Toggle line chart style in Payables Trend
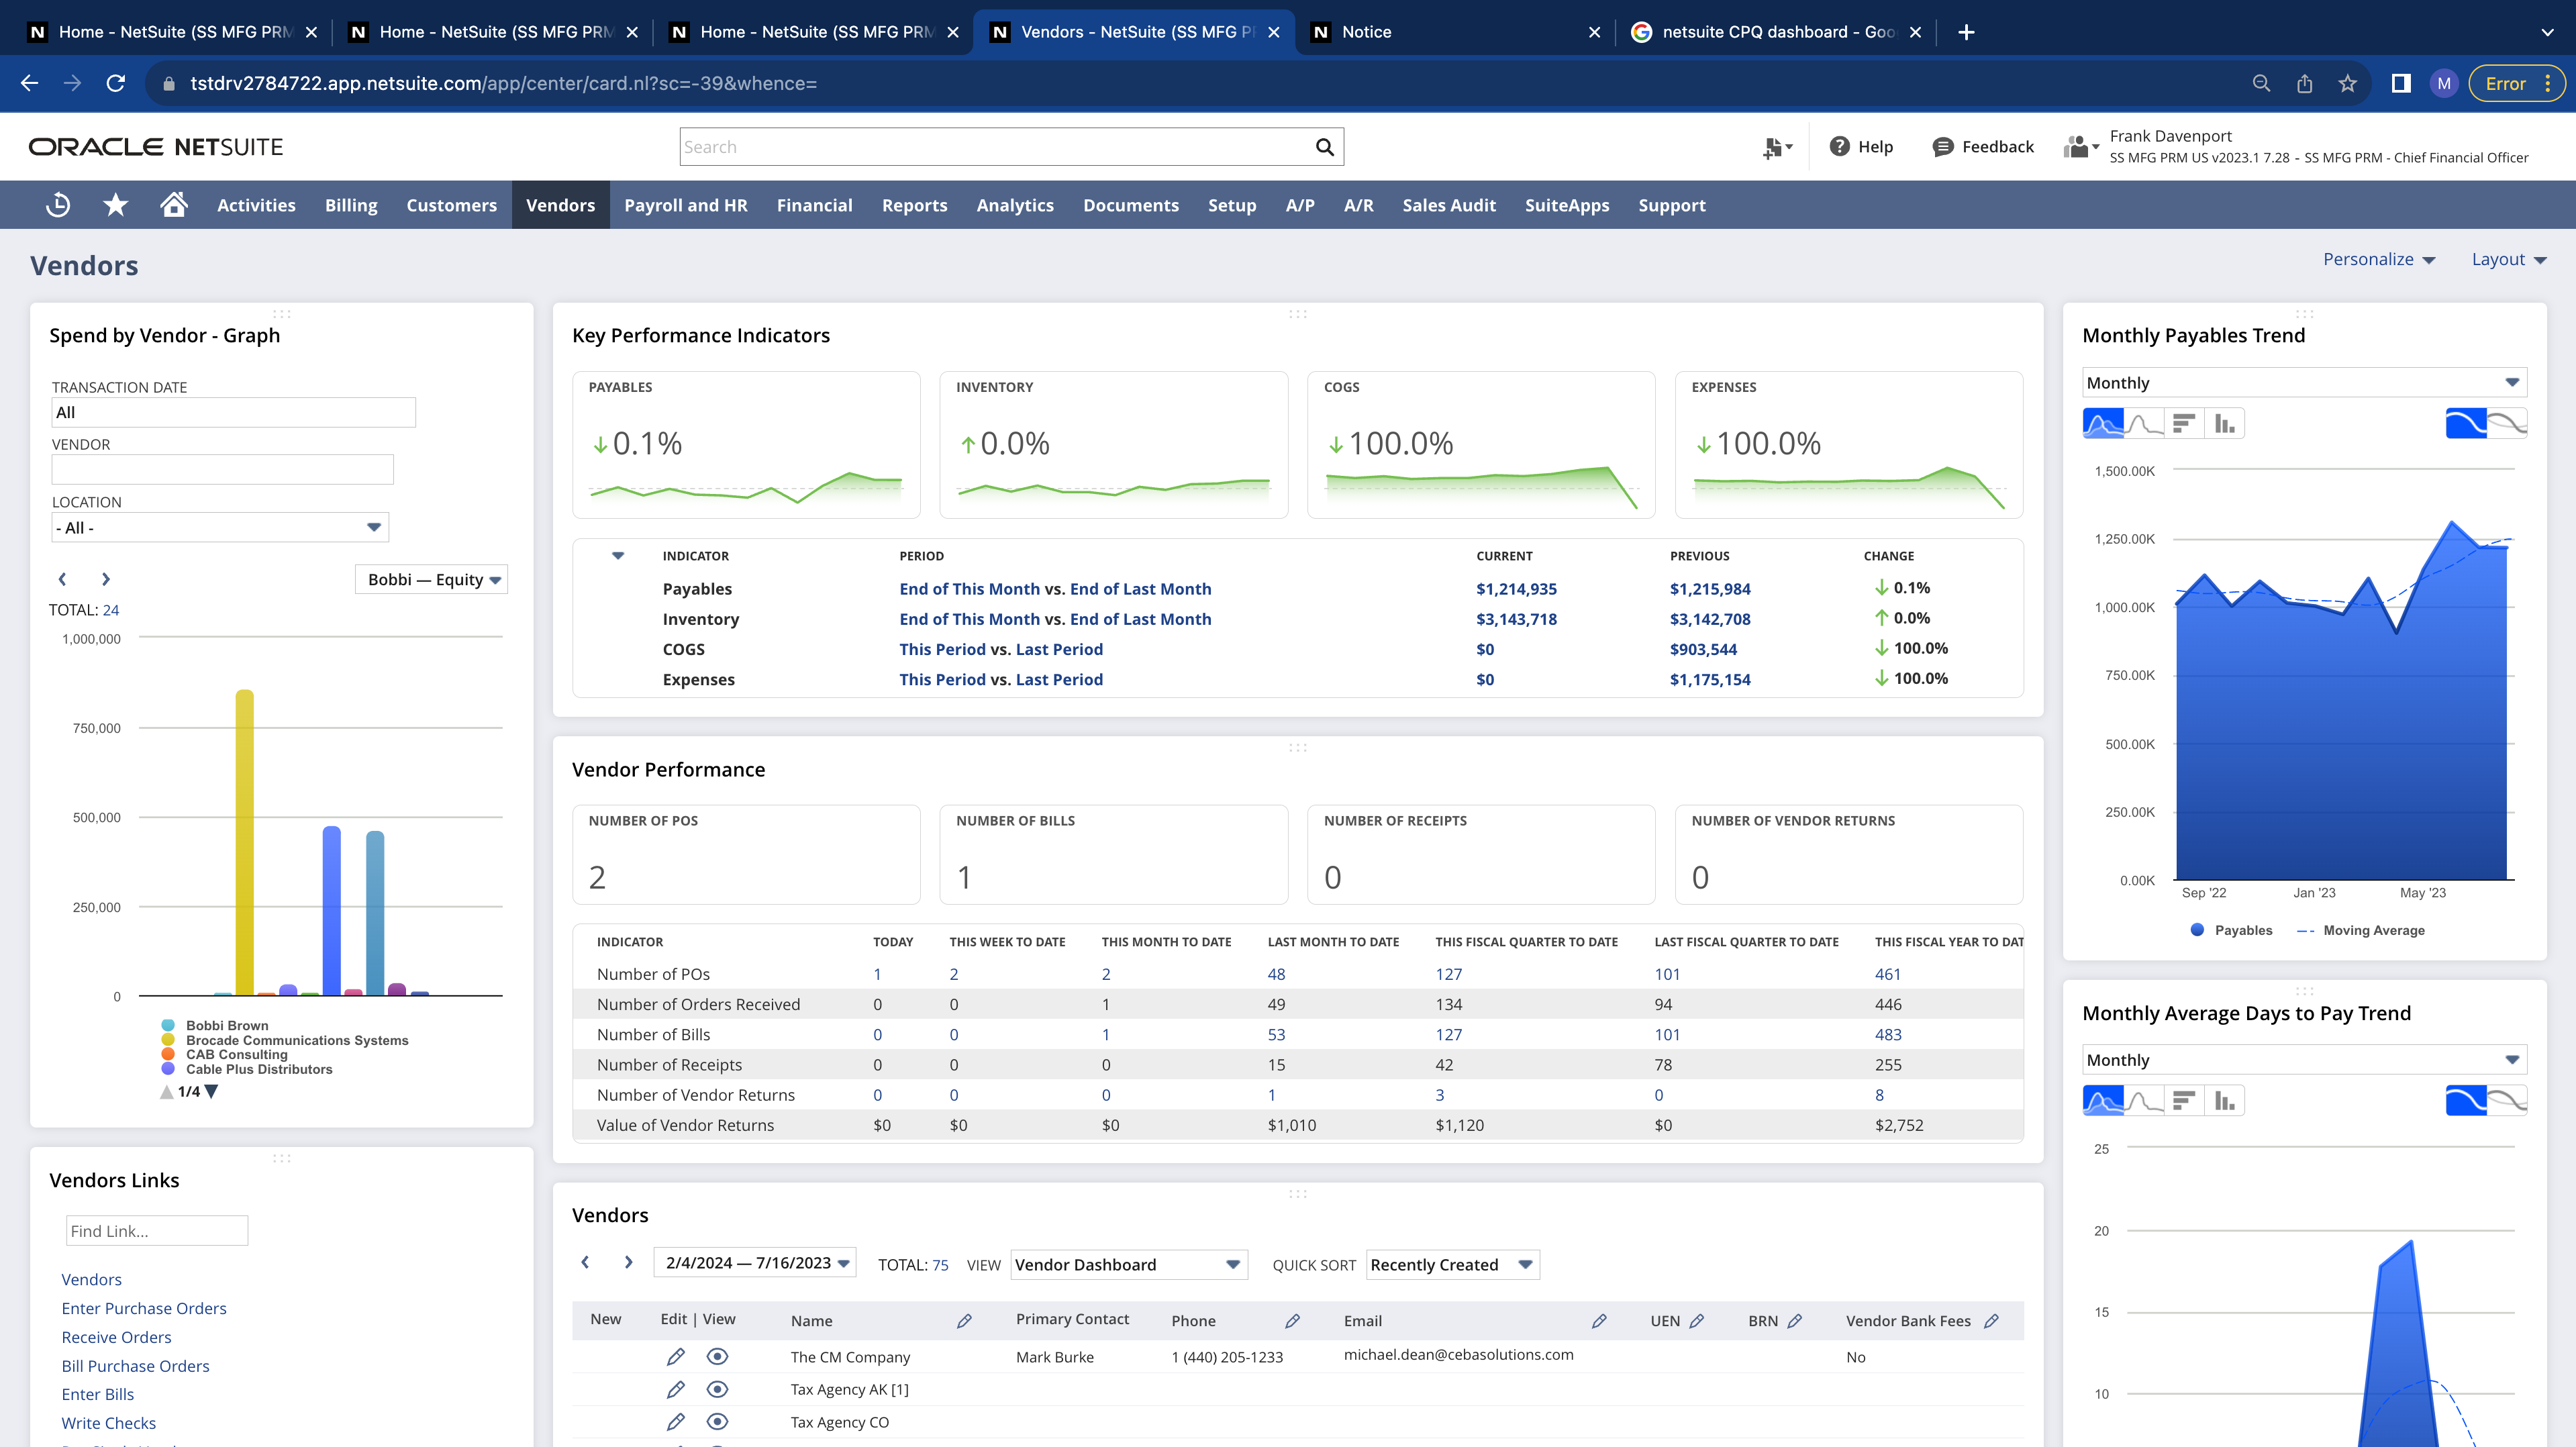 (x=2144, y=424)
